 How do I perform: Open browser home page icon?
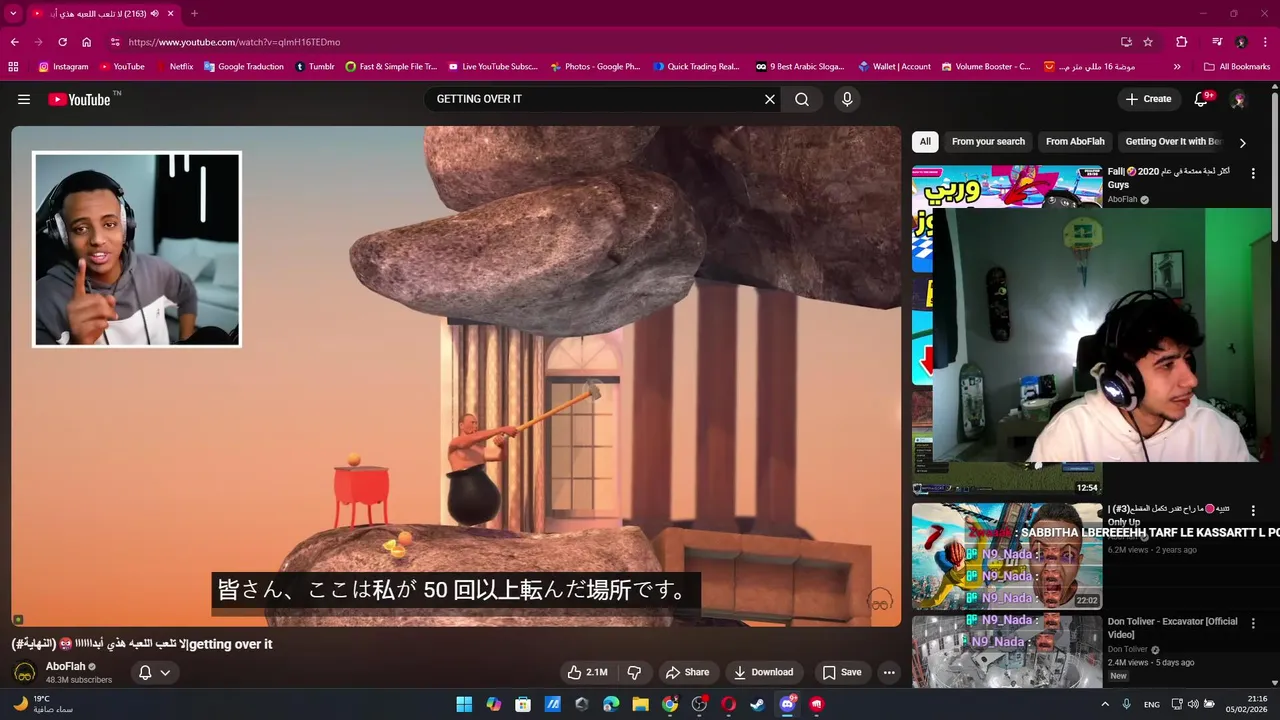[87, 42]
